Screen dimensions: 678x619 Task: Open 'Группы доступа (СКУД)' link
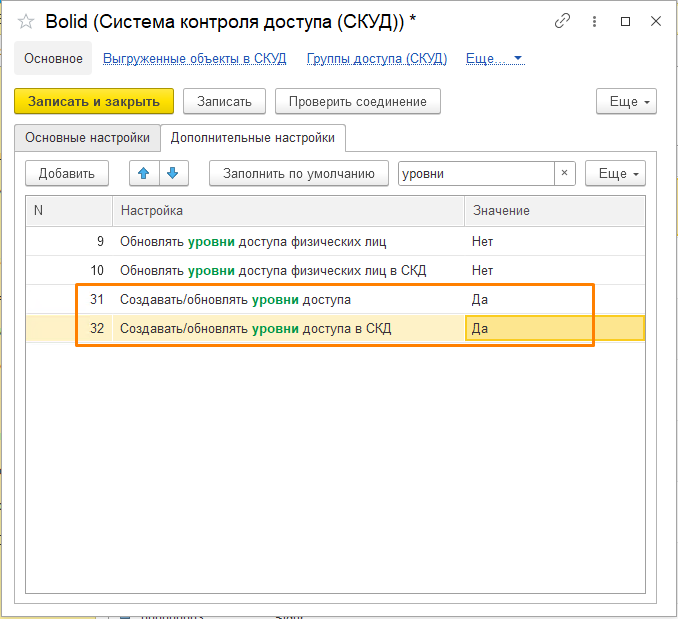tap(377, 59)
